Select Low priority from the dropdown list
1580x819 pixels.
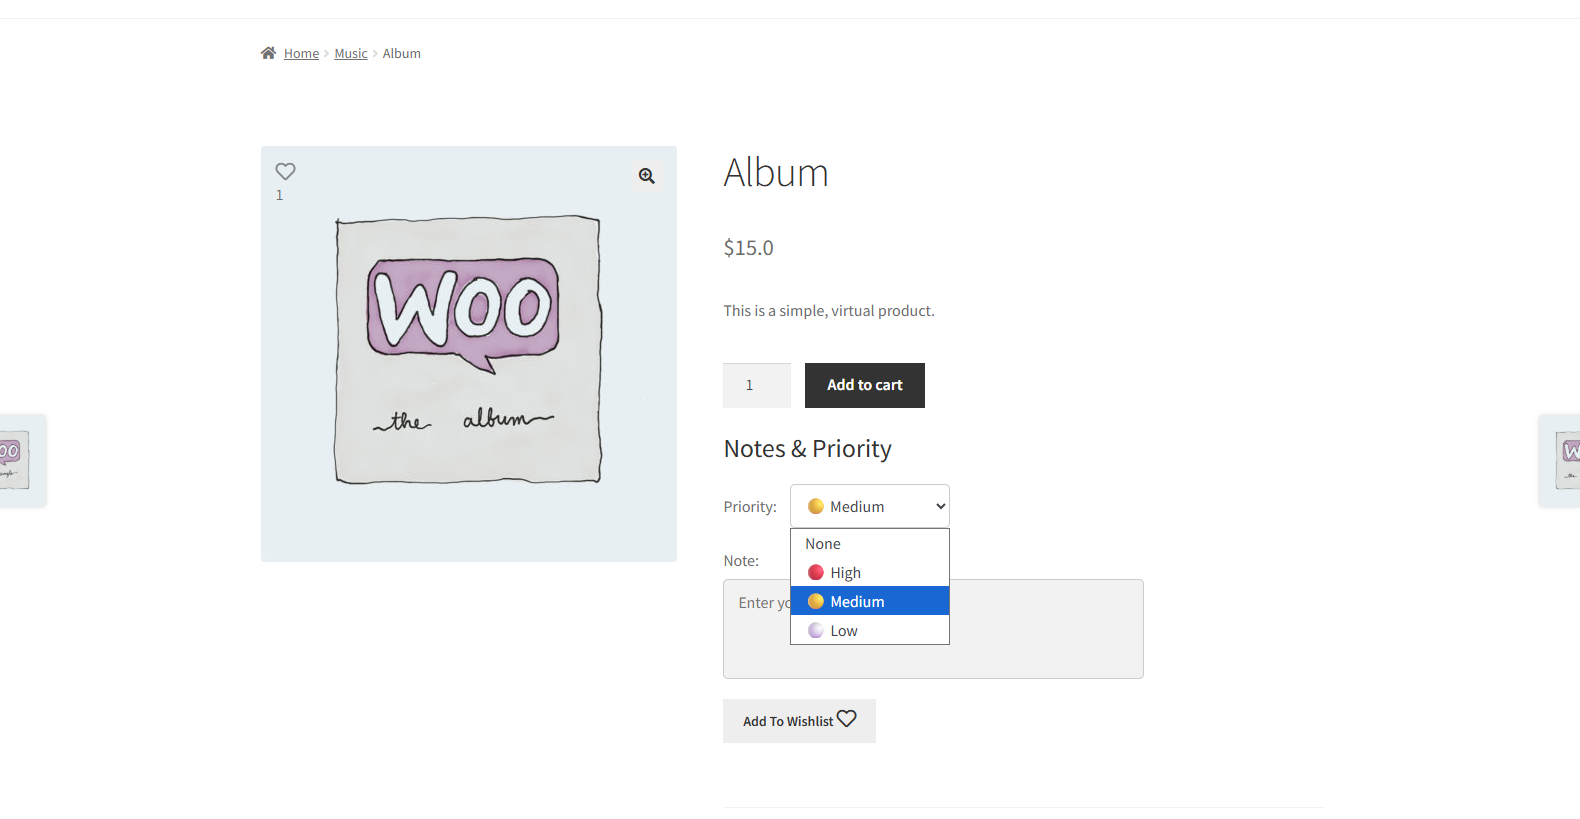pyautogui.click(x=843, y=631)
